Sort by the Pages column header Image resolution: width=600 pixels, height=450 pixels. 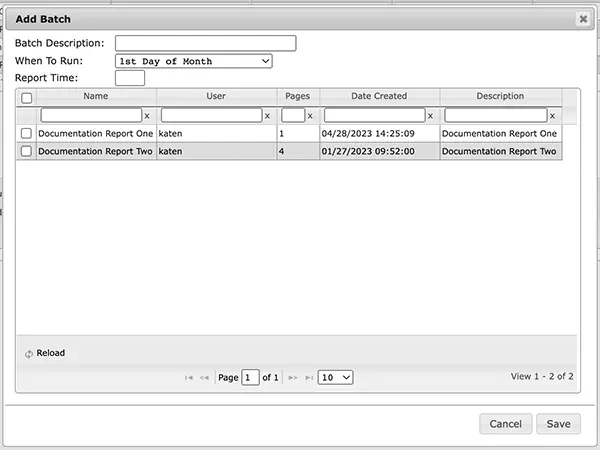tap(298, 96)
